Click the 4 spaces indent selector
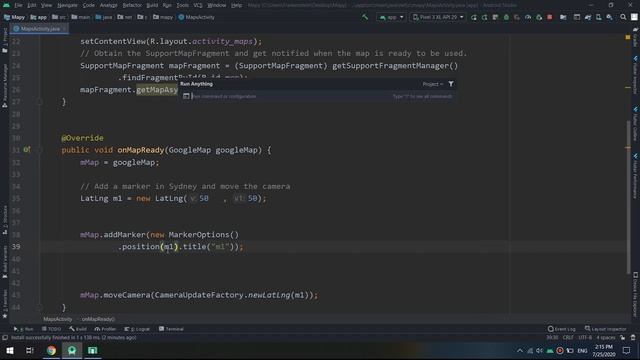 [606, 338]
